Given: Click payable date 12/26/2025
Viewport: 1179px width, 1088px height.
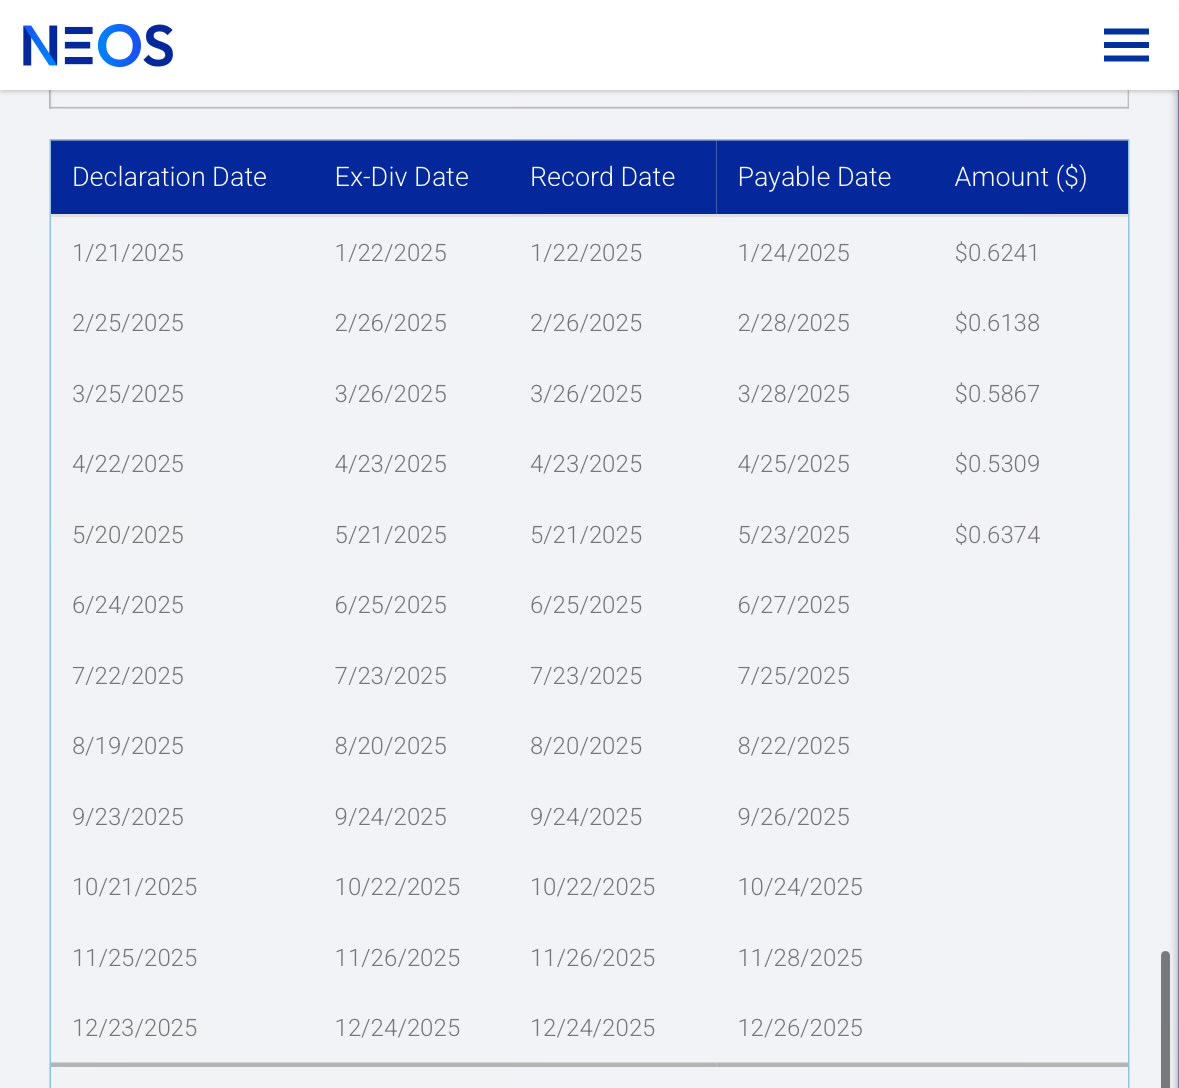Looking at the screenshot, I should [800, 1027].
